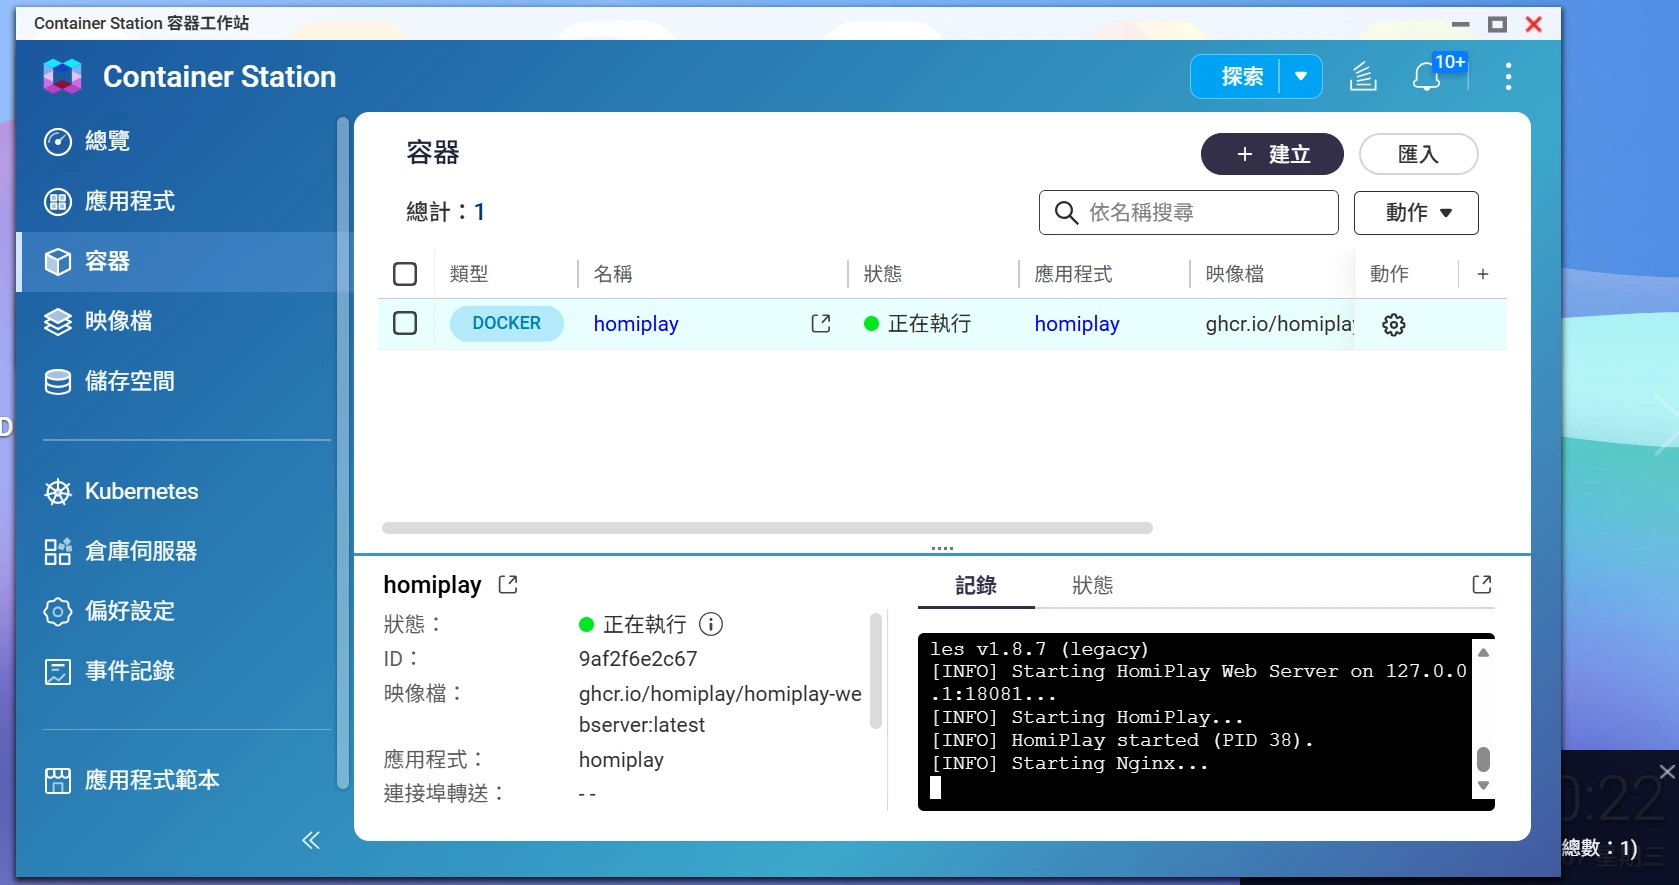The height and width of the screenshot is (885, 1679).
Task: Click the horizontal scrollbar under the table
Action: pos(767,528)
